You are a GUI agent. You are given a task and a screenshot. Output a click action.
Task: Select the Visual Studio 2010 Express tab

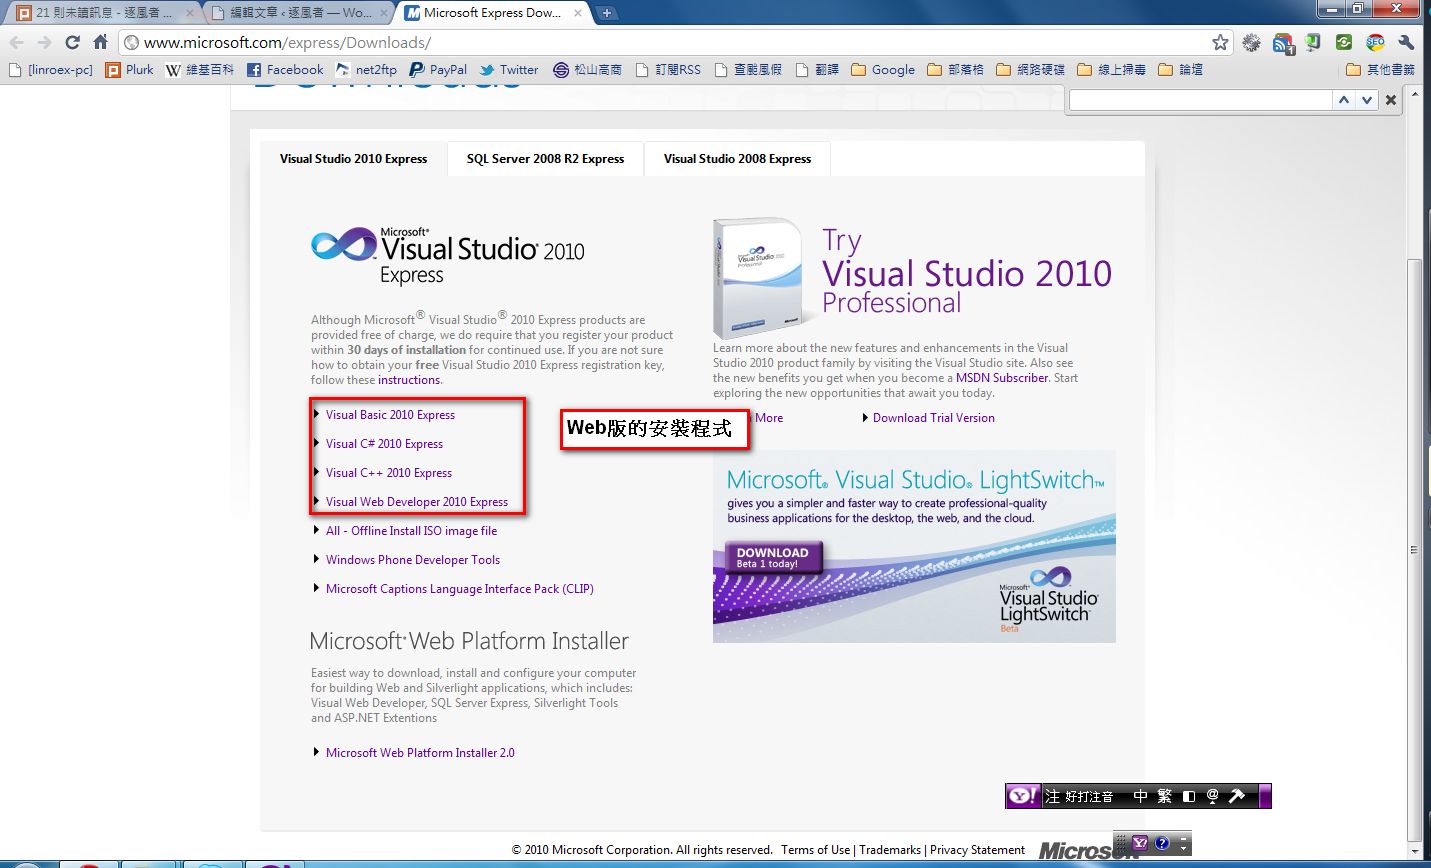click(353, 158)
